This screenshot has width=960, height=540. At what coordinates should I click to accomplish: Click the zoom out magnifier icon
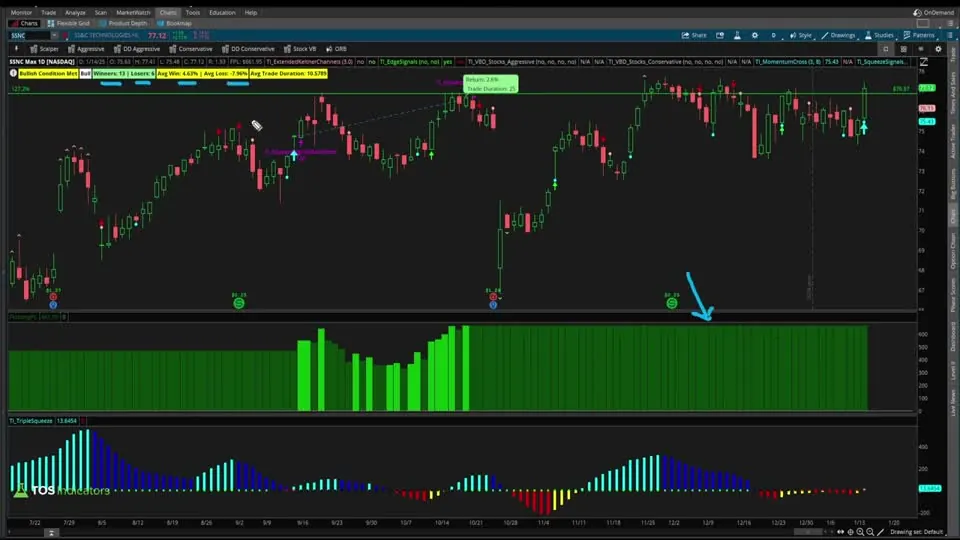click(x=870, y=532)
